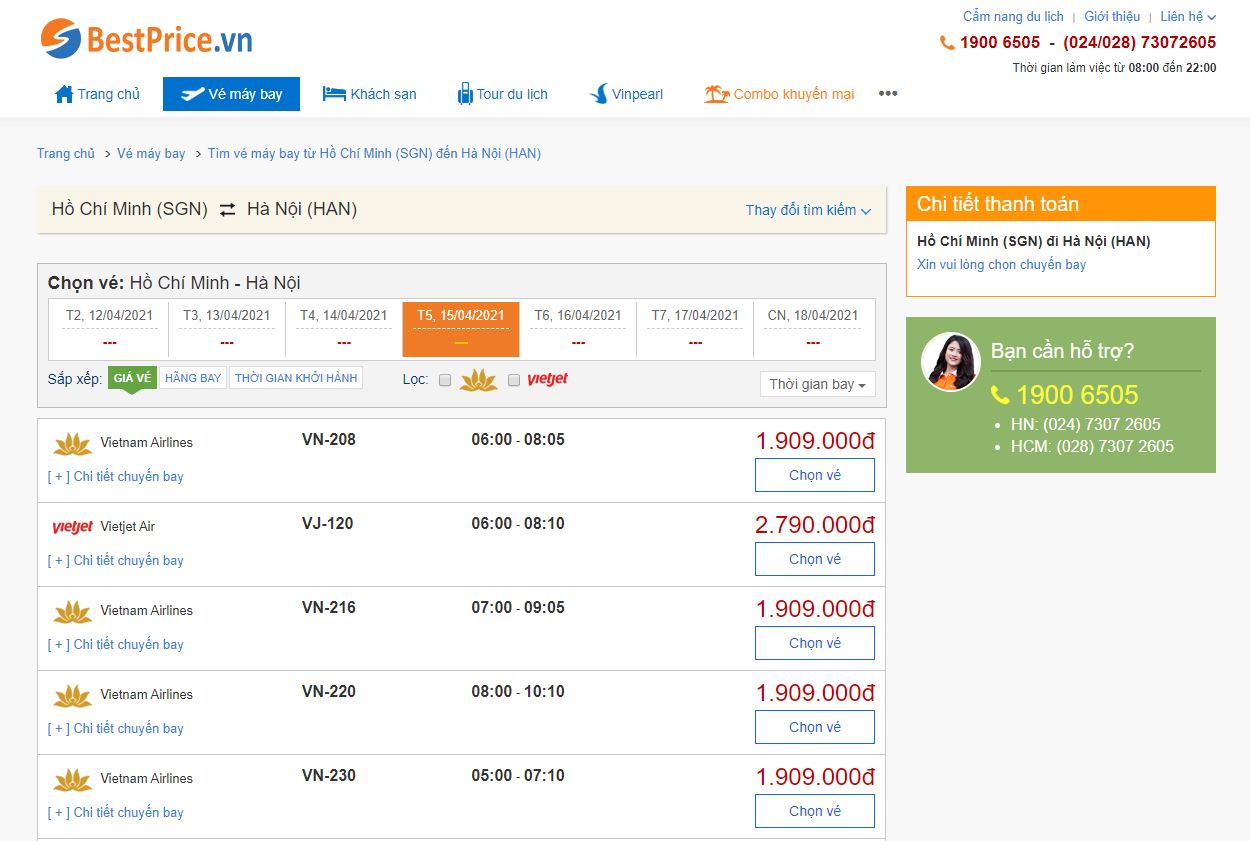1250x841 pixels.
Task: Click the BestPrice.vn logo
Action: pyautogui.click(x=146, y=39)
